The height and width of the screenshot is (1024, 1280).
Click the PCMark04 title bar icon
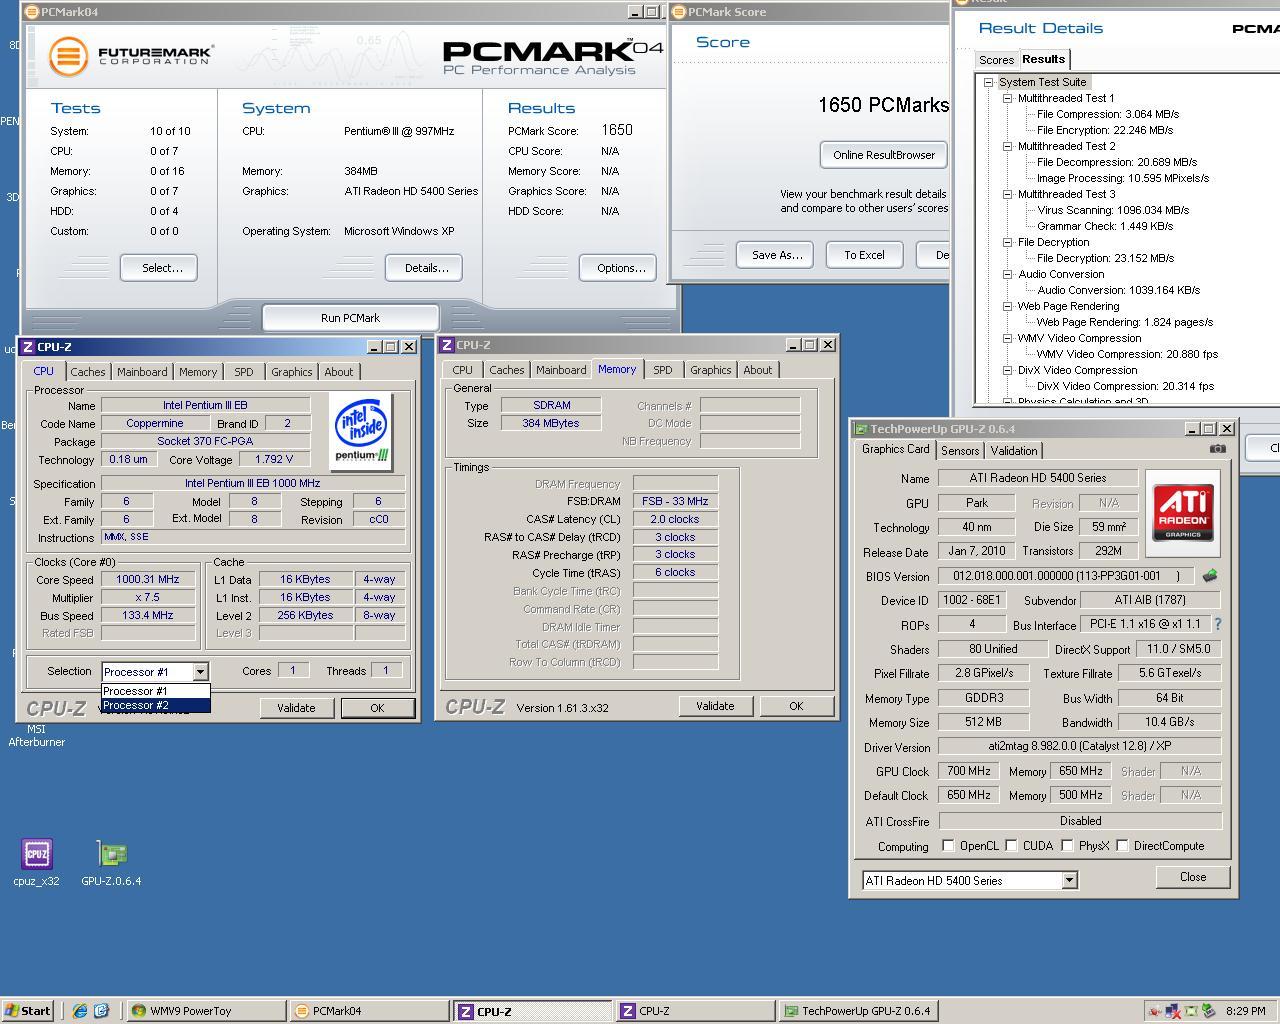[x=33, y=12]
